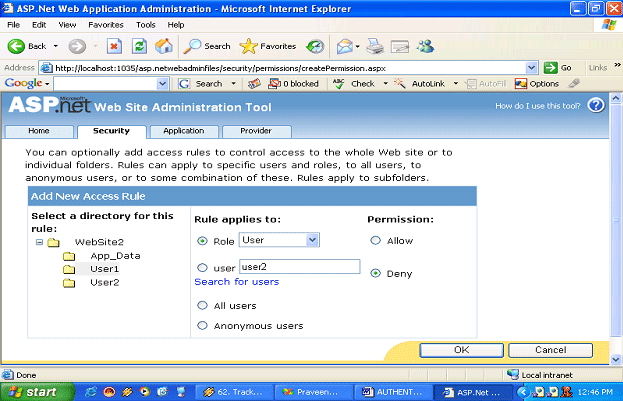Open Favorites star icon

249,46
